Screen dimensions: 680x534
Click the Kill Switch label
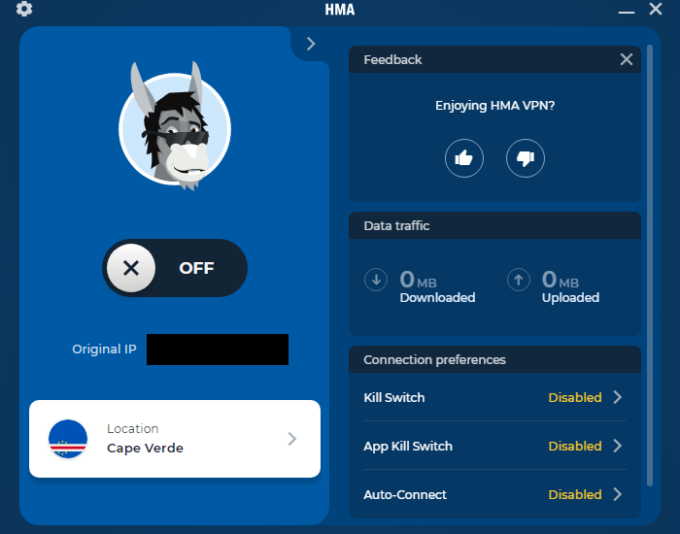(x=394, y=397)
